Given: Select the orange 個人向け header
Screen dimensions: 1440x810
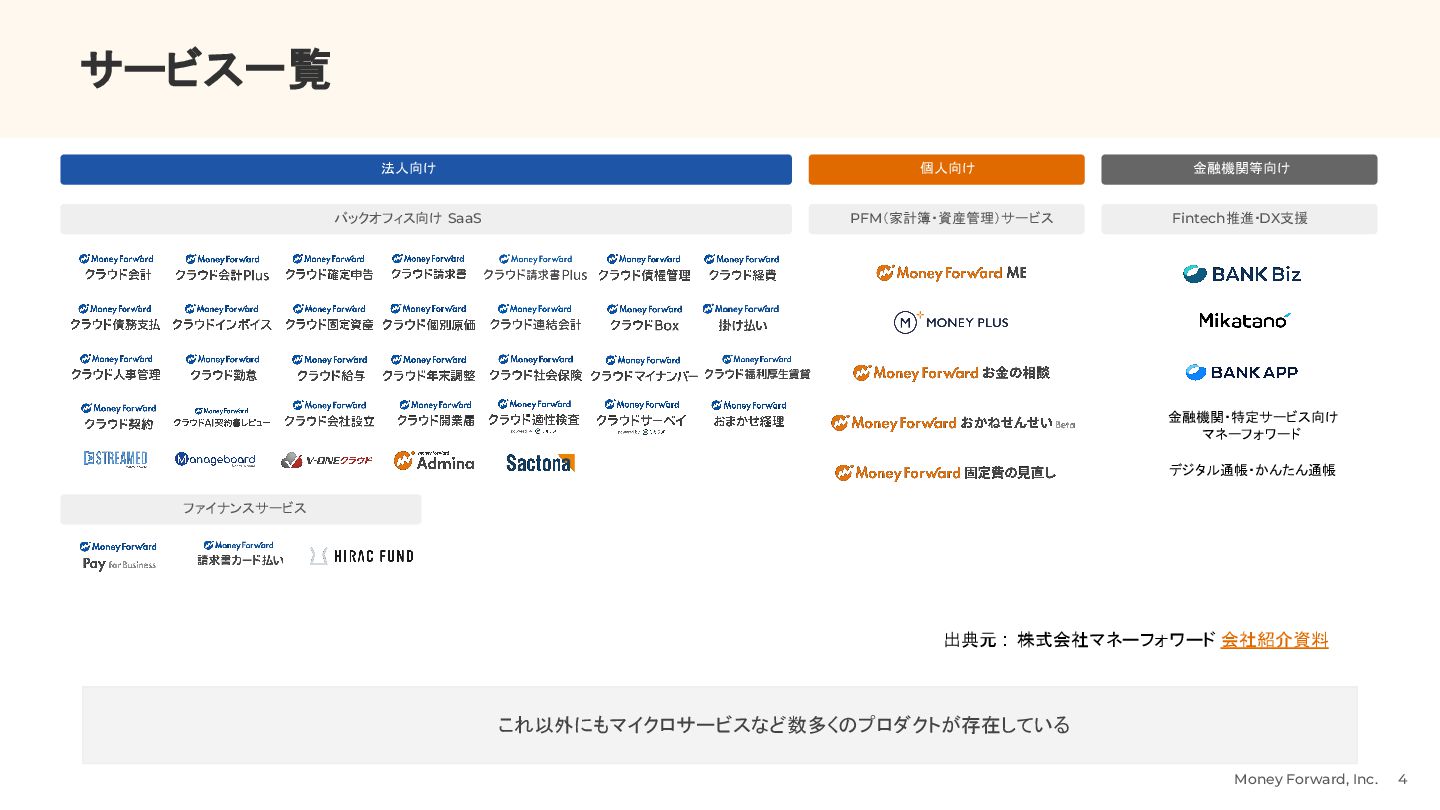Looking at the screenshot, I should [946, 169].
